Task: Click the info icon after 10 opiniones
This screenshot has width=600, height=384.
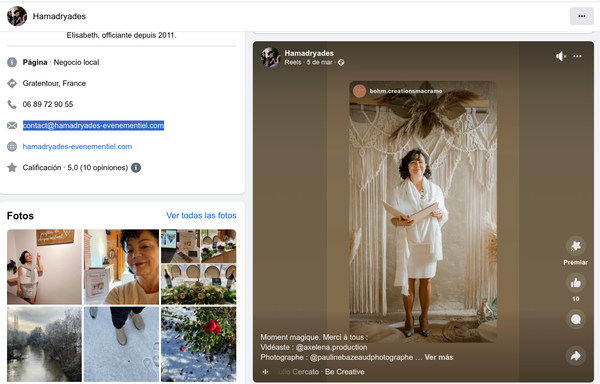Action: 136,168
